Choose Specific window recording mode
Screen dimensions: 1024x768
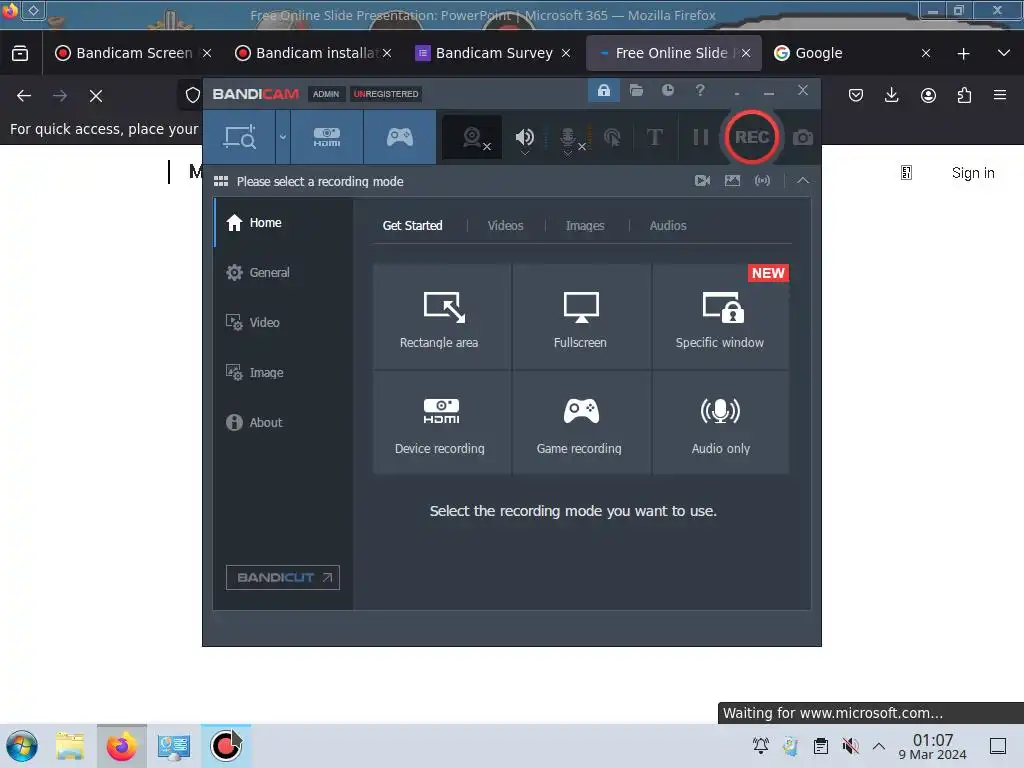tap(720, 317)
